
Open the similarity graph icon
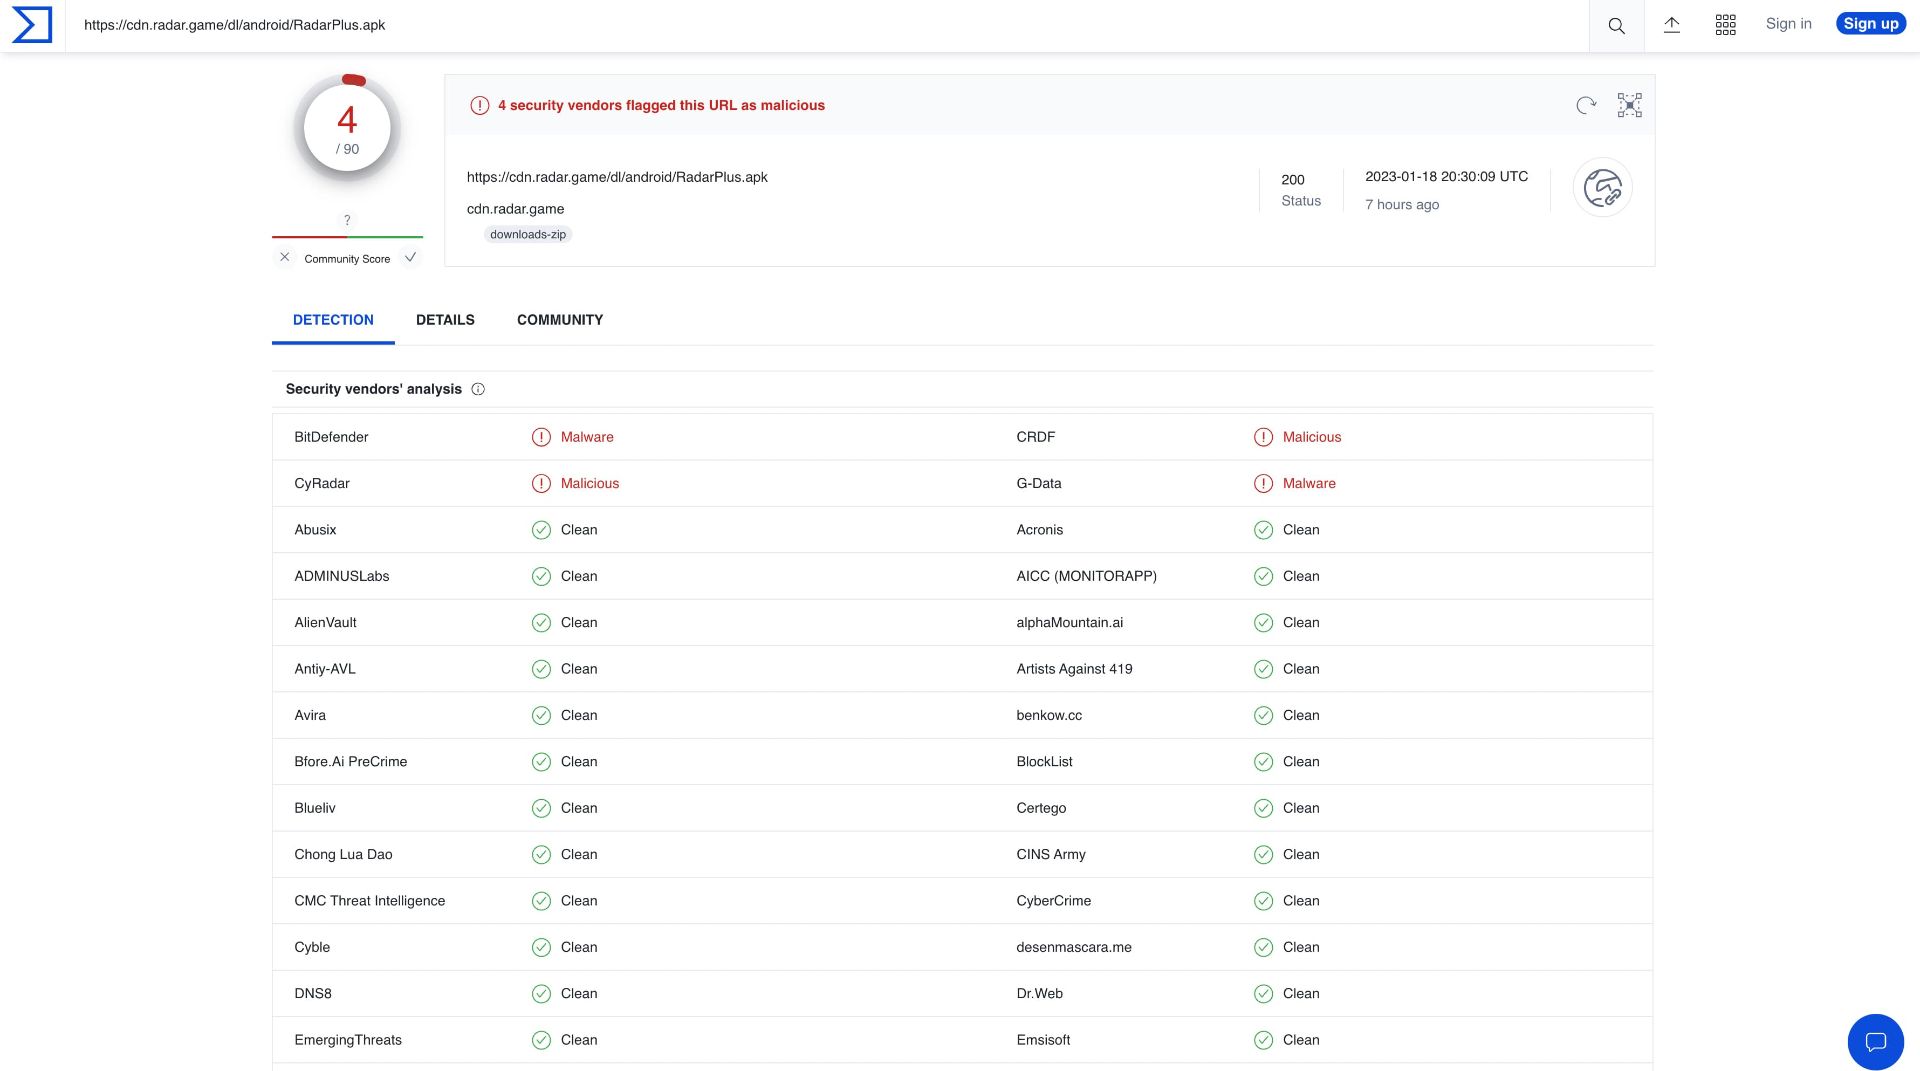[x=1630, y=105]
